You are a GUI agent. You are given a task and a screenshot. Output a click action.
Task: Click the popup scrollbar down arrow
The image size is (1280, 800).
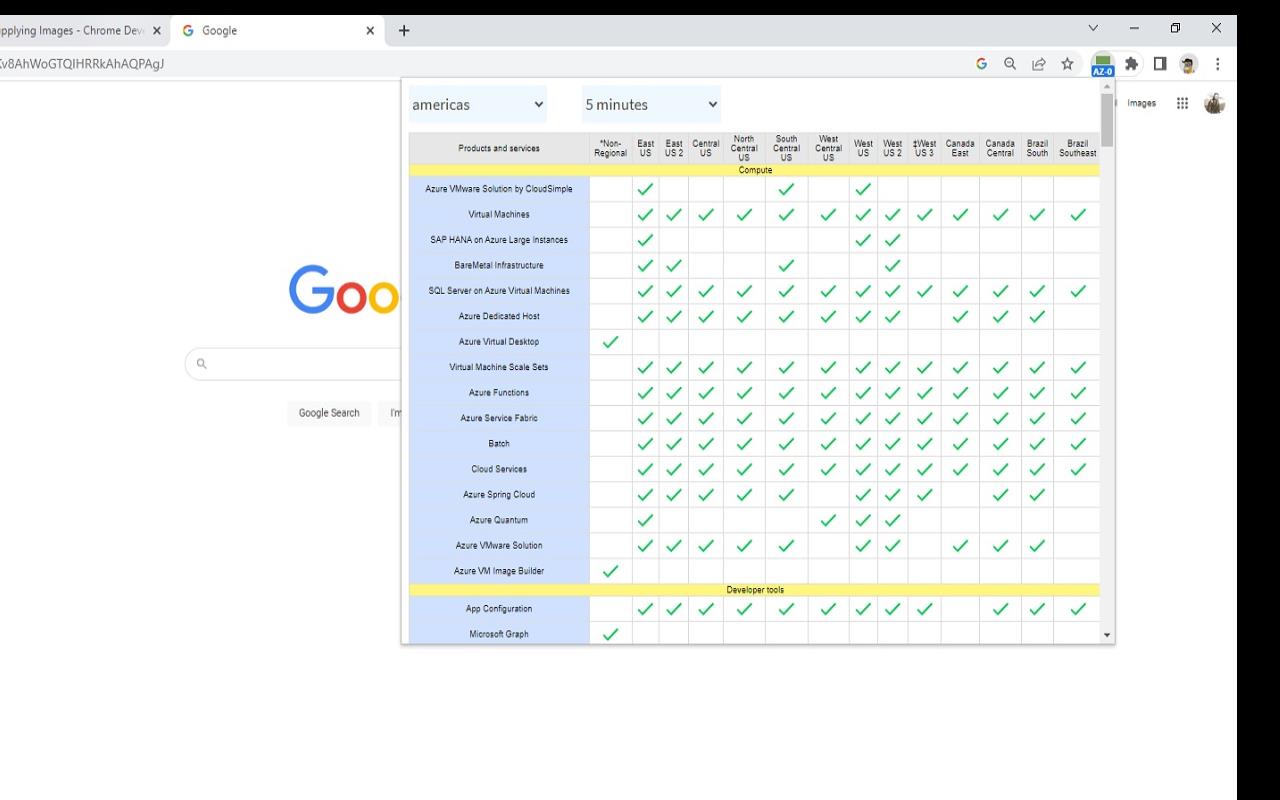coord(1107,635)
